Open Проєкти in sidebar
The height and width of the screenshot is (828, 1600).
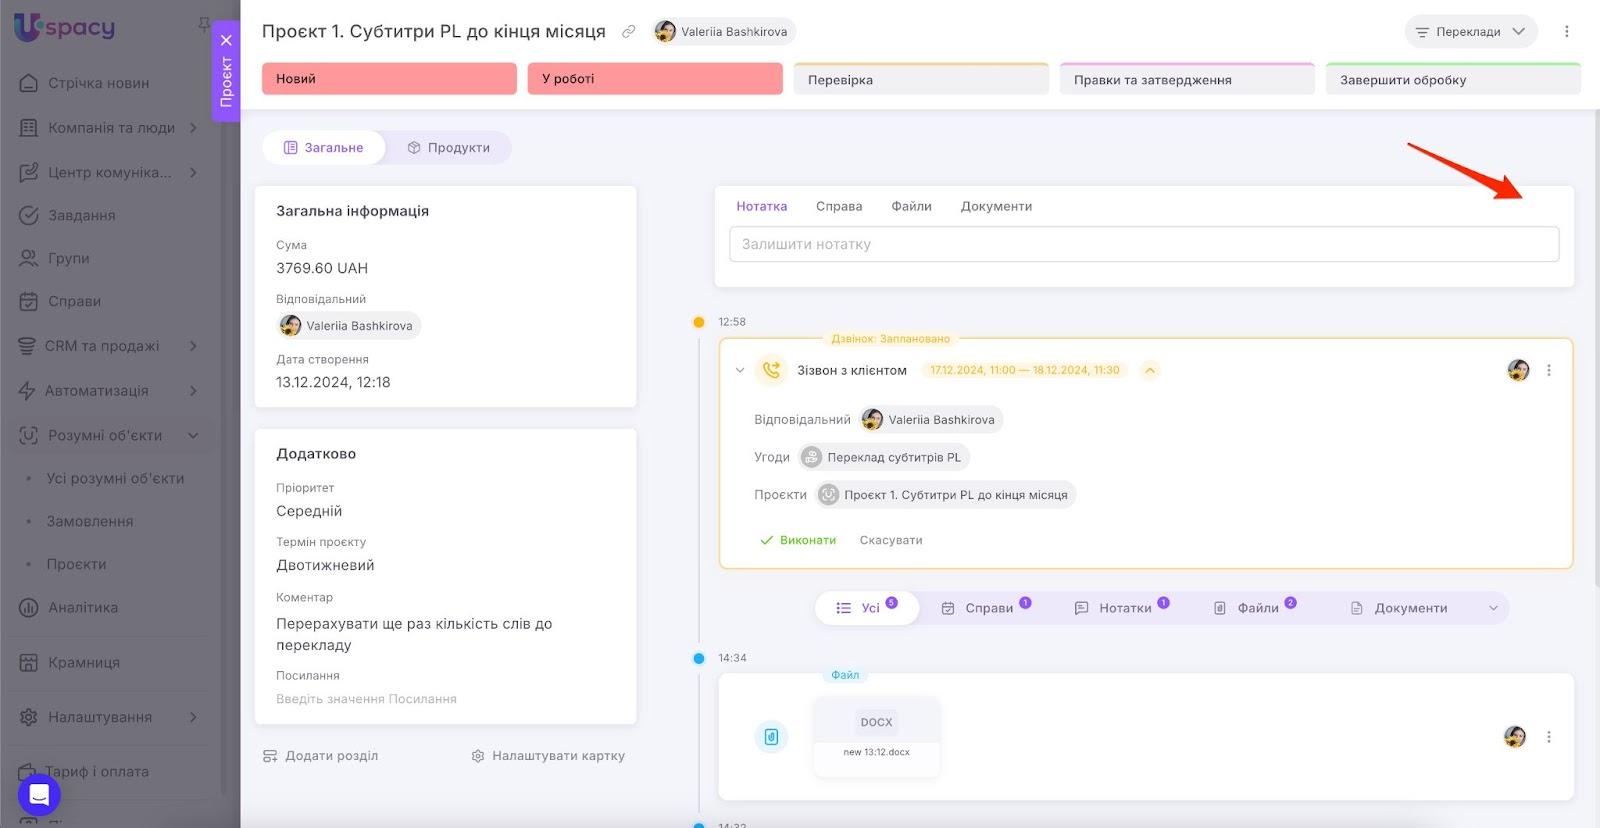76,565
